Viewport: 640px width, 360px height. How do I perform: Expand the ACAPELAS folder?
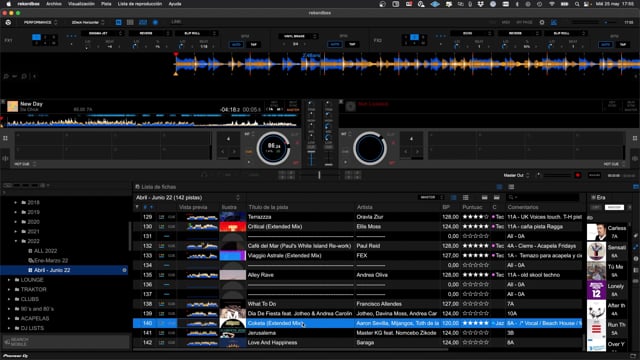click(x=9, y=318)
